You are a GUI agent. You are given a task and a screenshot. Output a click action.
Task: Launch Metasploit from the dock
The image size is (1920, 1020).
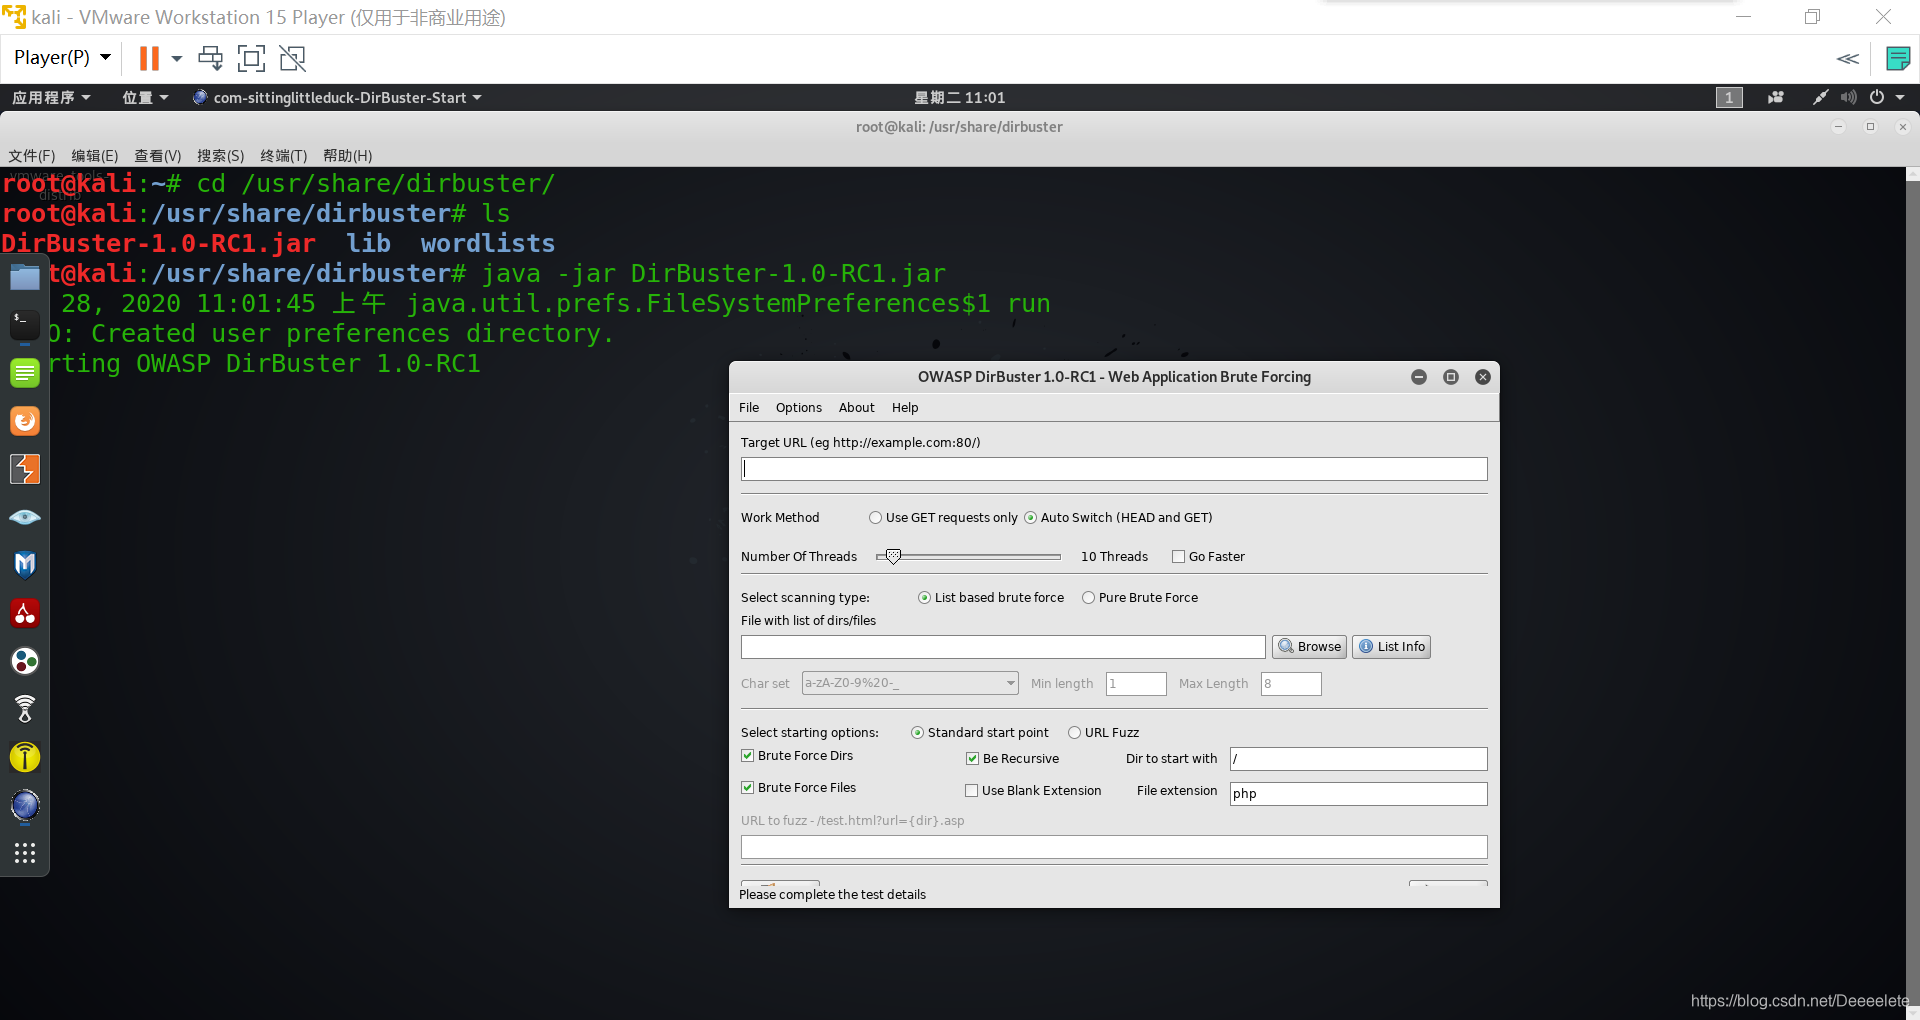coord(25,565)
